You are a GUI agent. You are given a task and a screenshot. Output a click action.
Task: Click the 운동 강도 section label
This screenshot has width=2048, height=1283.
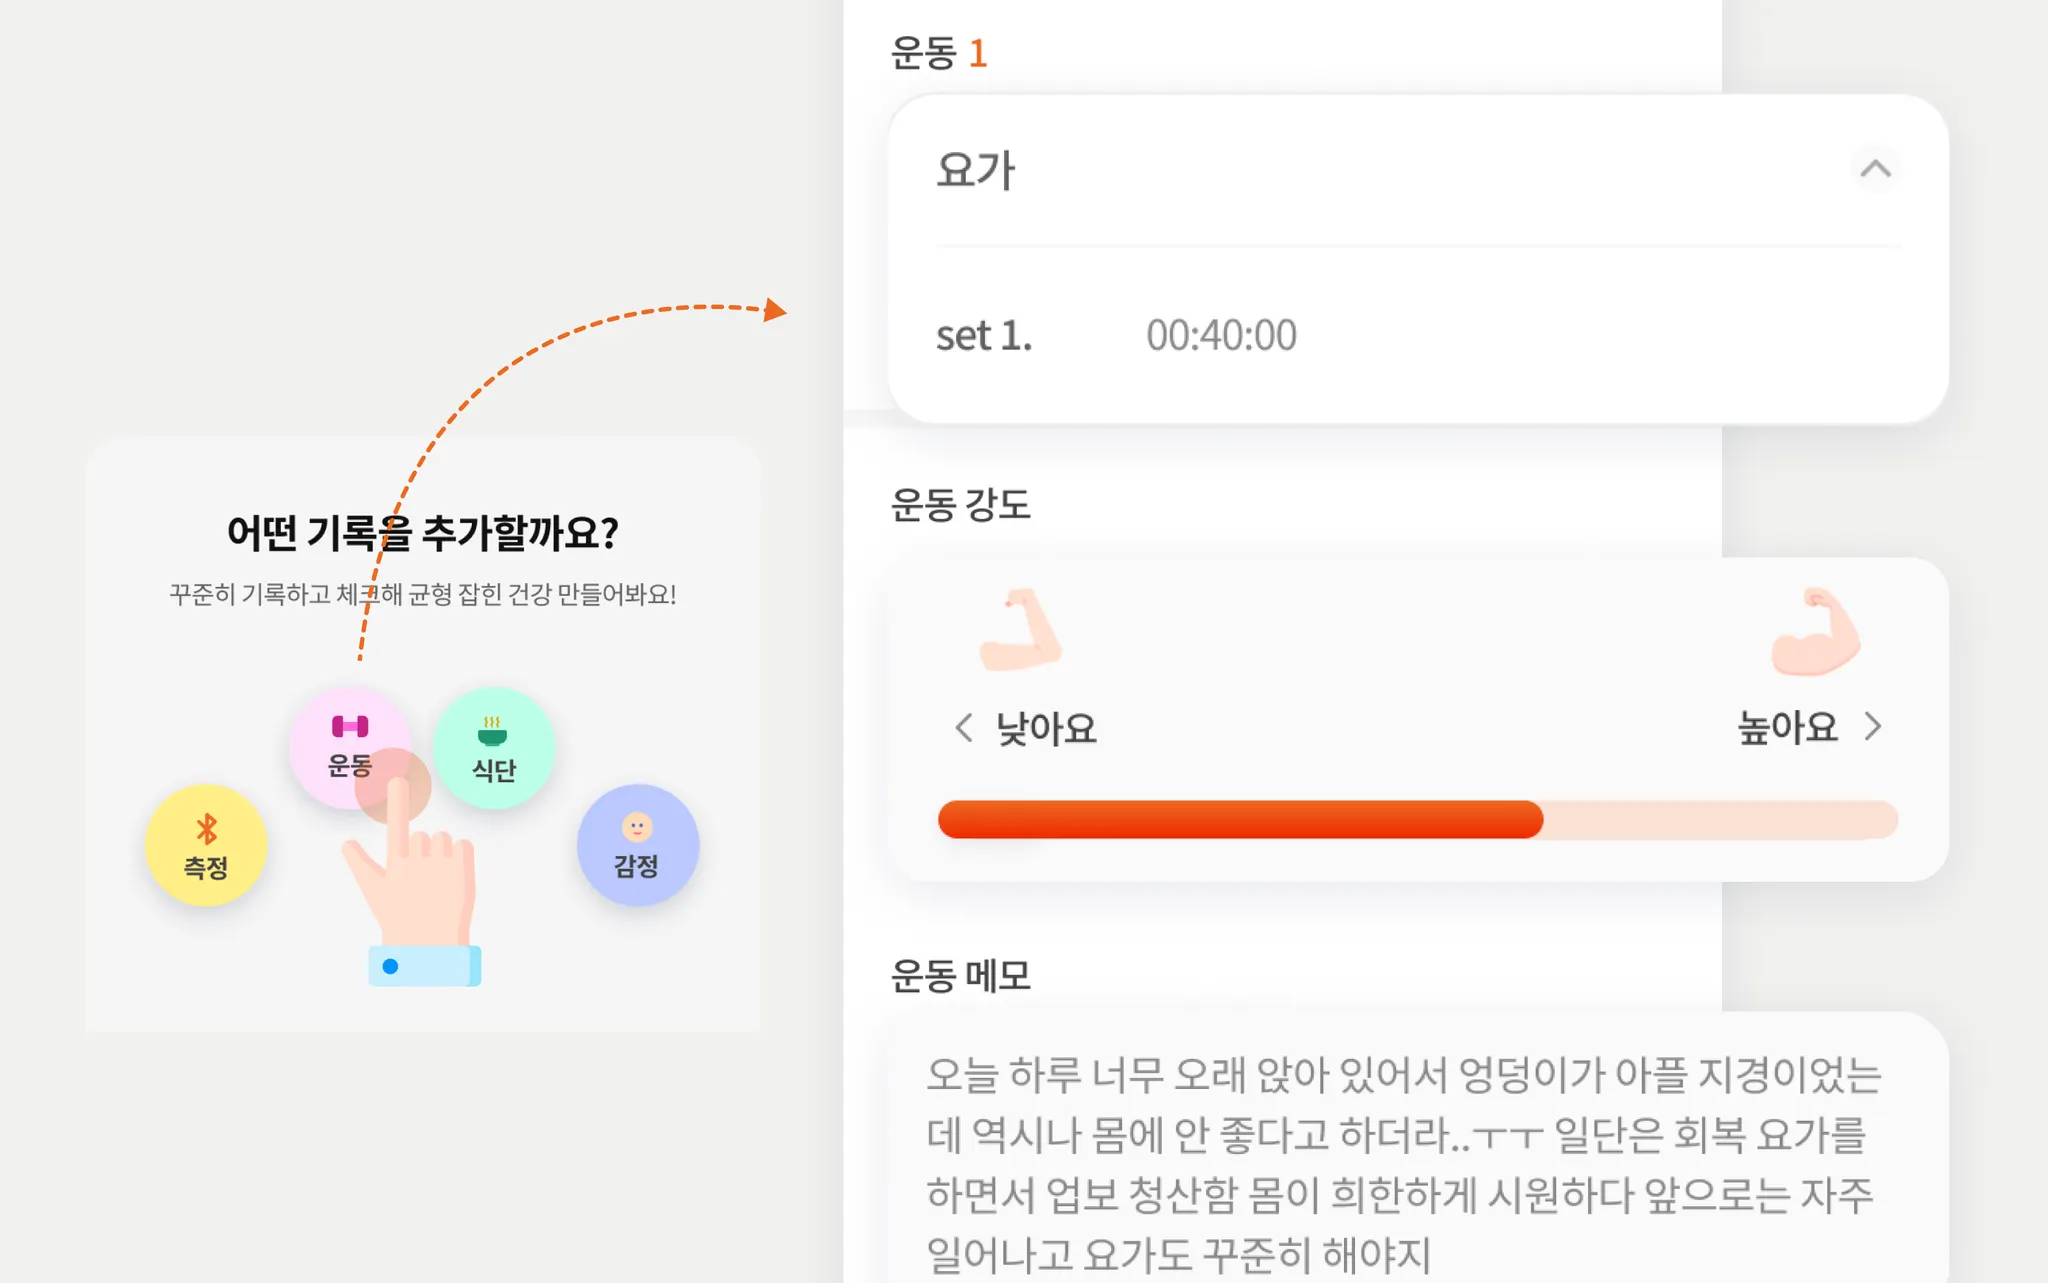[960, 505]
